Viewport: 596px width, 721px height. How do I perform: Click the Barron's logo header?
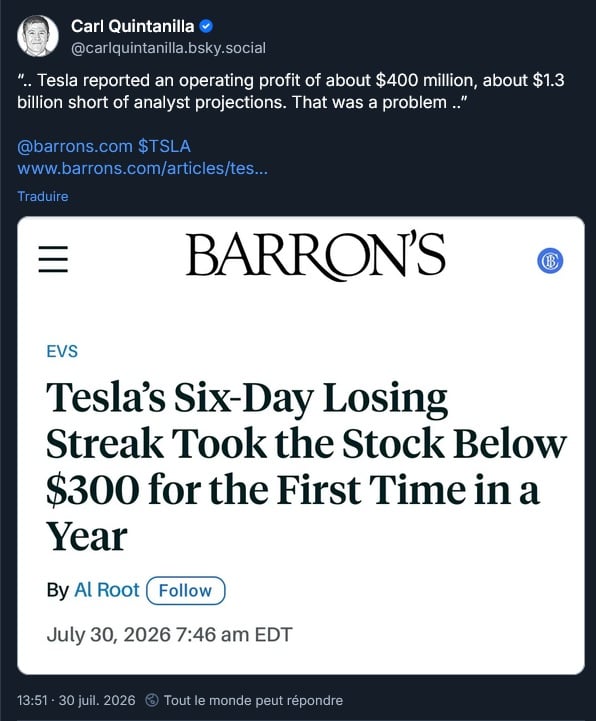coord(315,257)
